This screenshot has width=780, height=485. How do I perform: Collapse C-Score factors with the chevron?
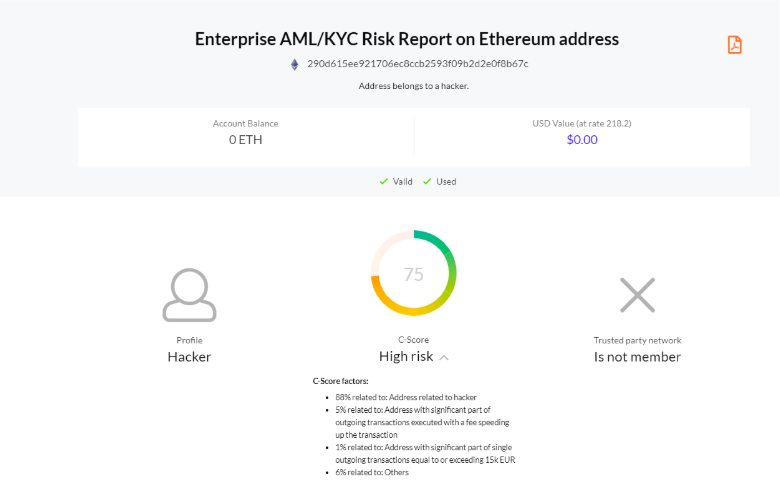[444, 358]
